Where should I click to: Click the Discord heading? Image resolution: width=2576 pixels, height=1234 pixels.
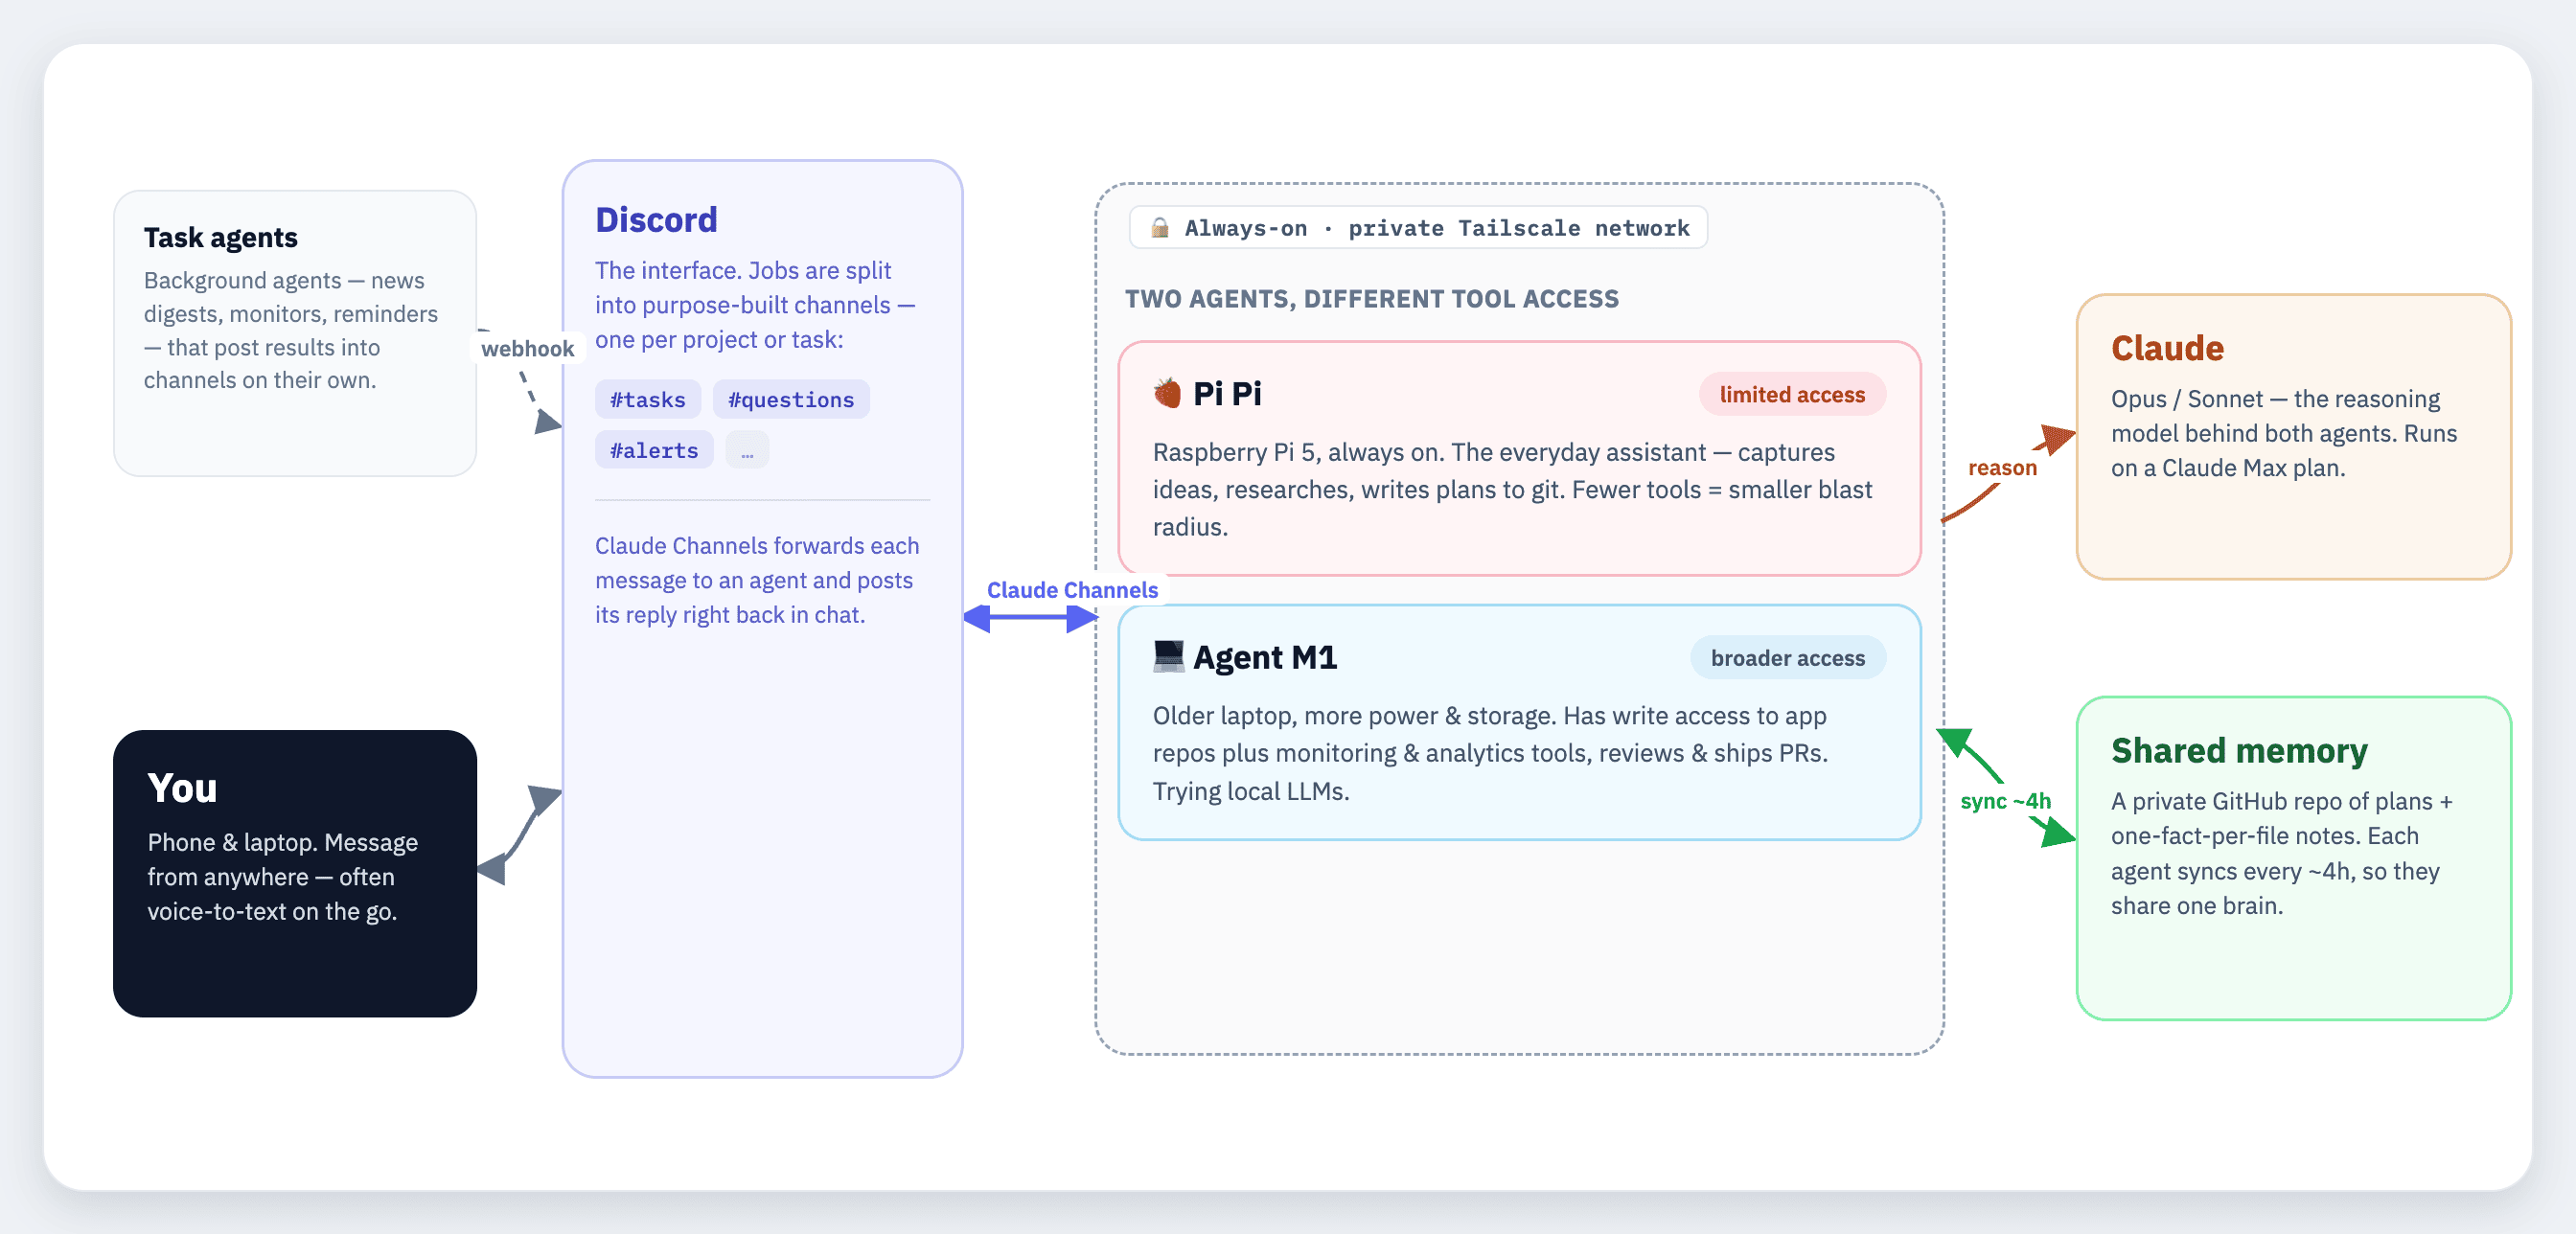pyautogui.click(x=656, y=220)
